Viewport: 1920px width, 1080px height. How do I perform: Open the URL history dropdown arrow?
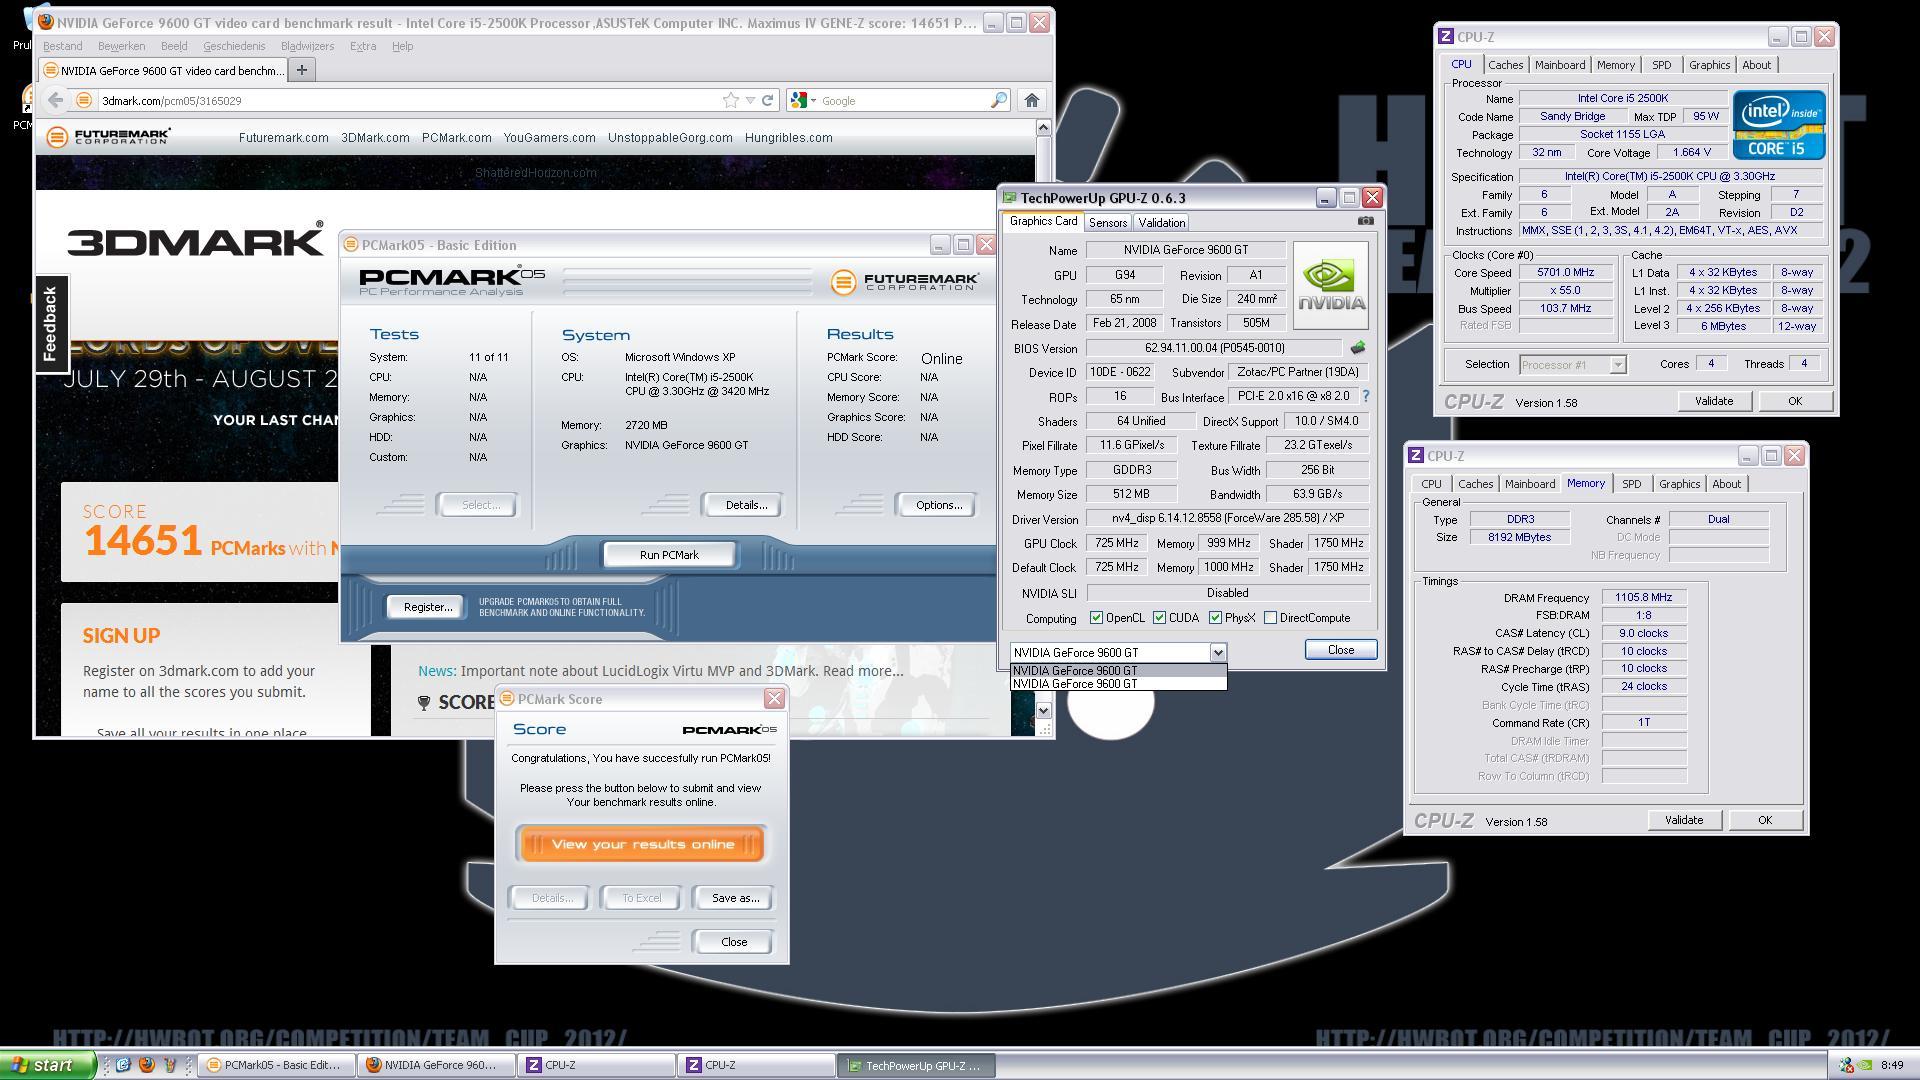pos(750,100)
